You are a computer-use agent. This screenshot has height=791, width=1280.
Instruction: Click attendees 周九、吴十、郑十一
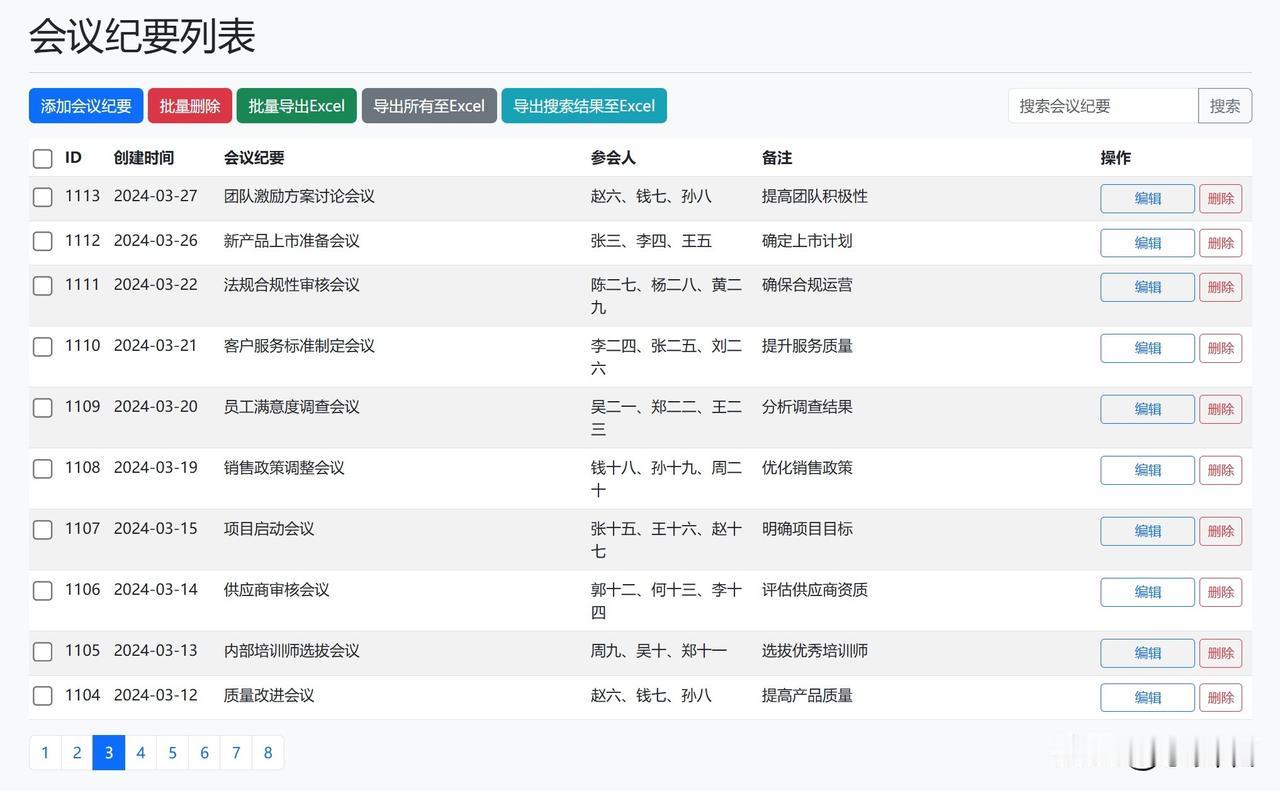coord(659,651)
